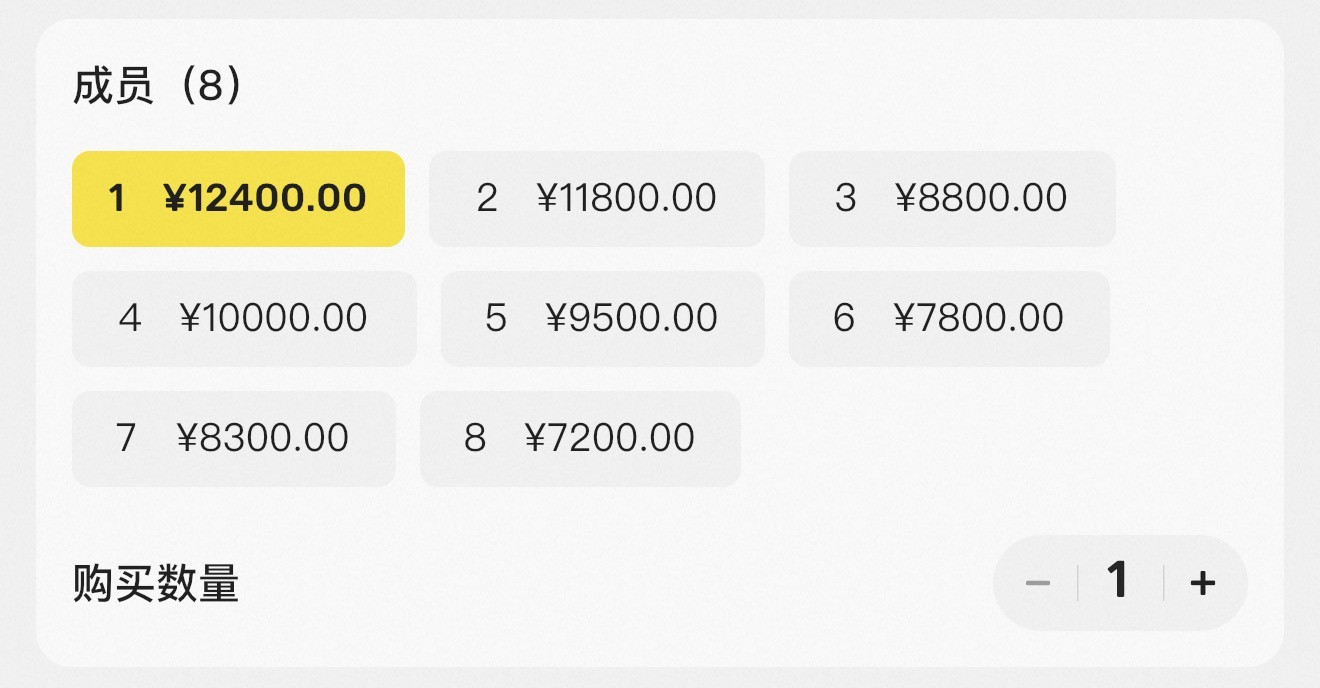
Task: Click the purchase quantity value 1
Action: [1118, 581]
